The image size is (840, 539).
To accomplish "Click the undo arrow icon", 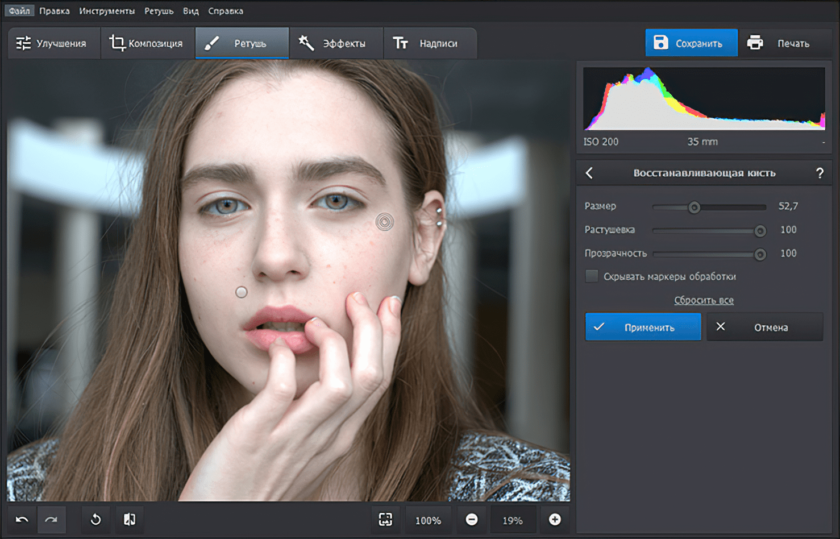I will click(22, 520).
